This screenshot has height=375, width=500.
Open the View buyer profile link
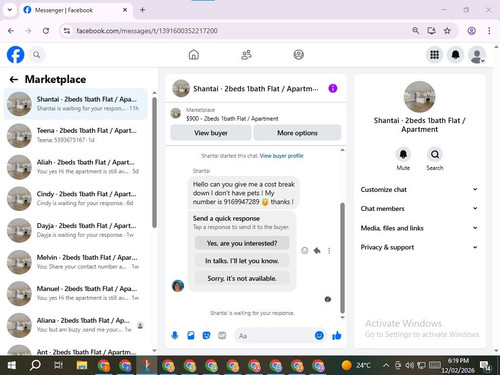coord(282,156)
